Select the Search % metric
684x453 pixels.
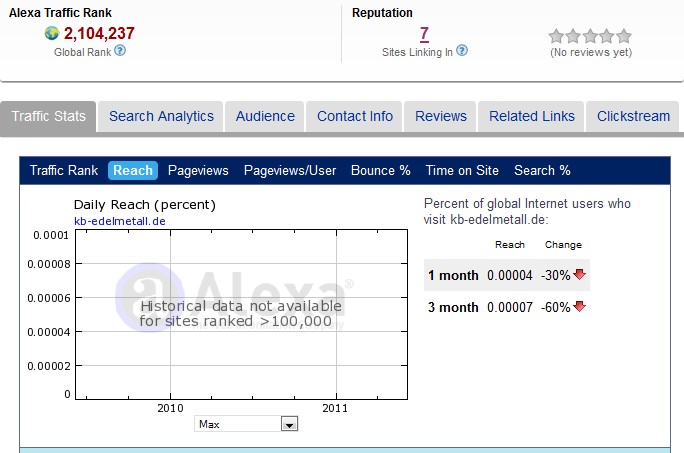[542, 170]
